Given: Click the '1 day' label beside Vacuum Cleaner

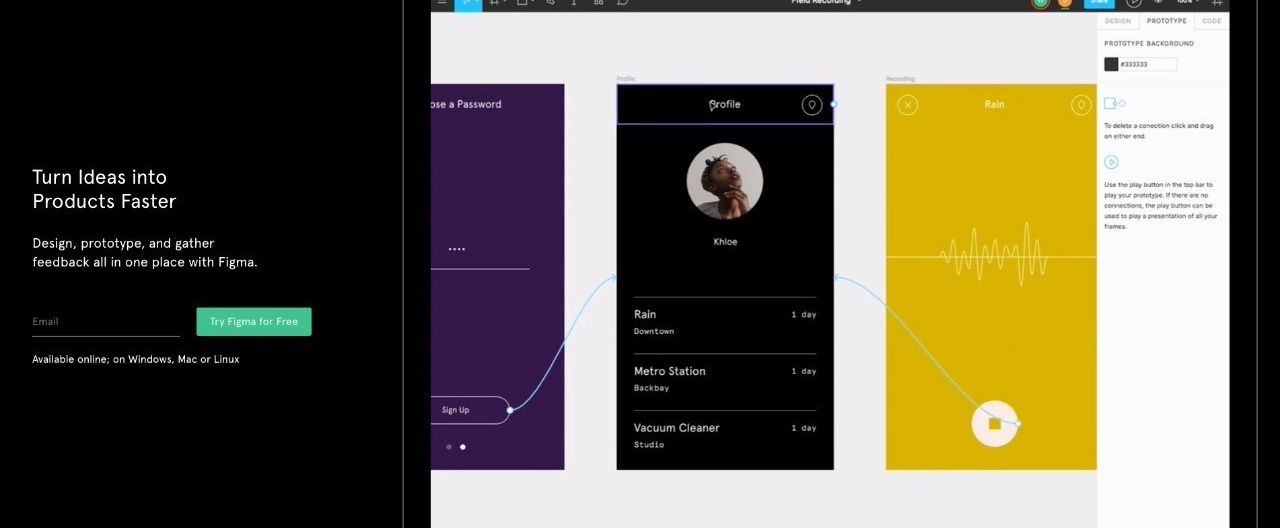Looking at the screenshot, I should tap(804, 428).
